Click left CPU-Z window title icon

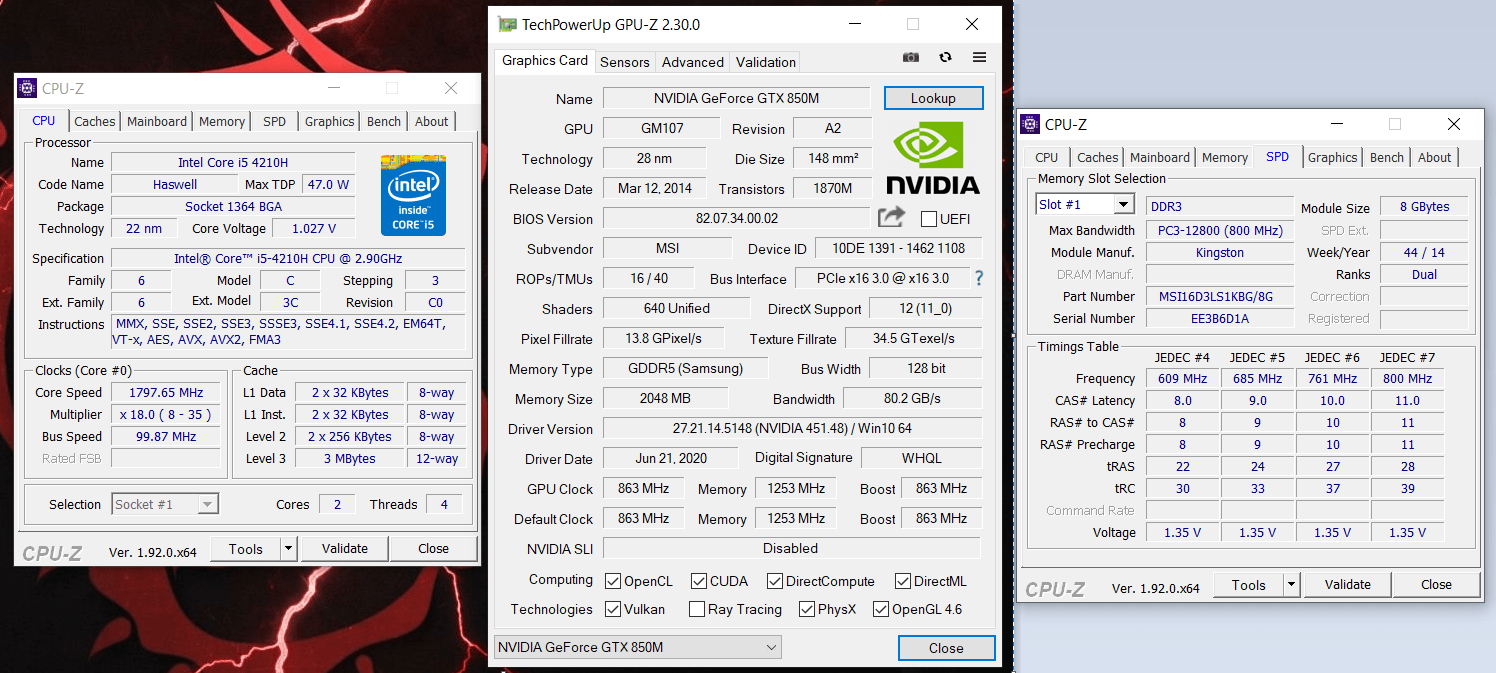(28, 88)
